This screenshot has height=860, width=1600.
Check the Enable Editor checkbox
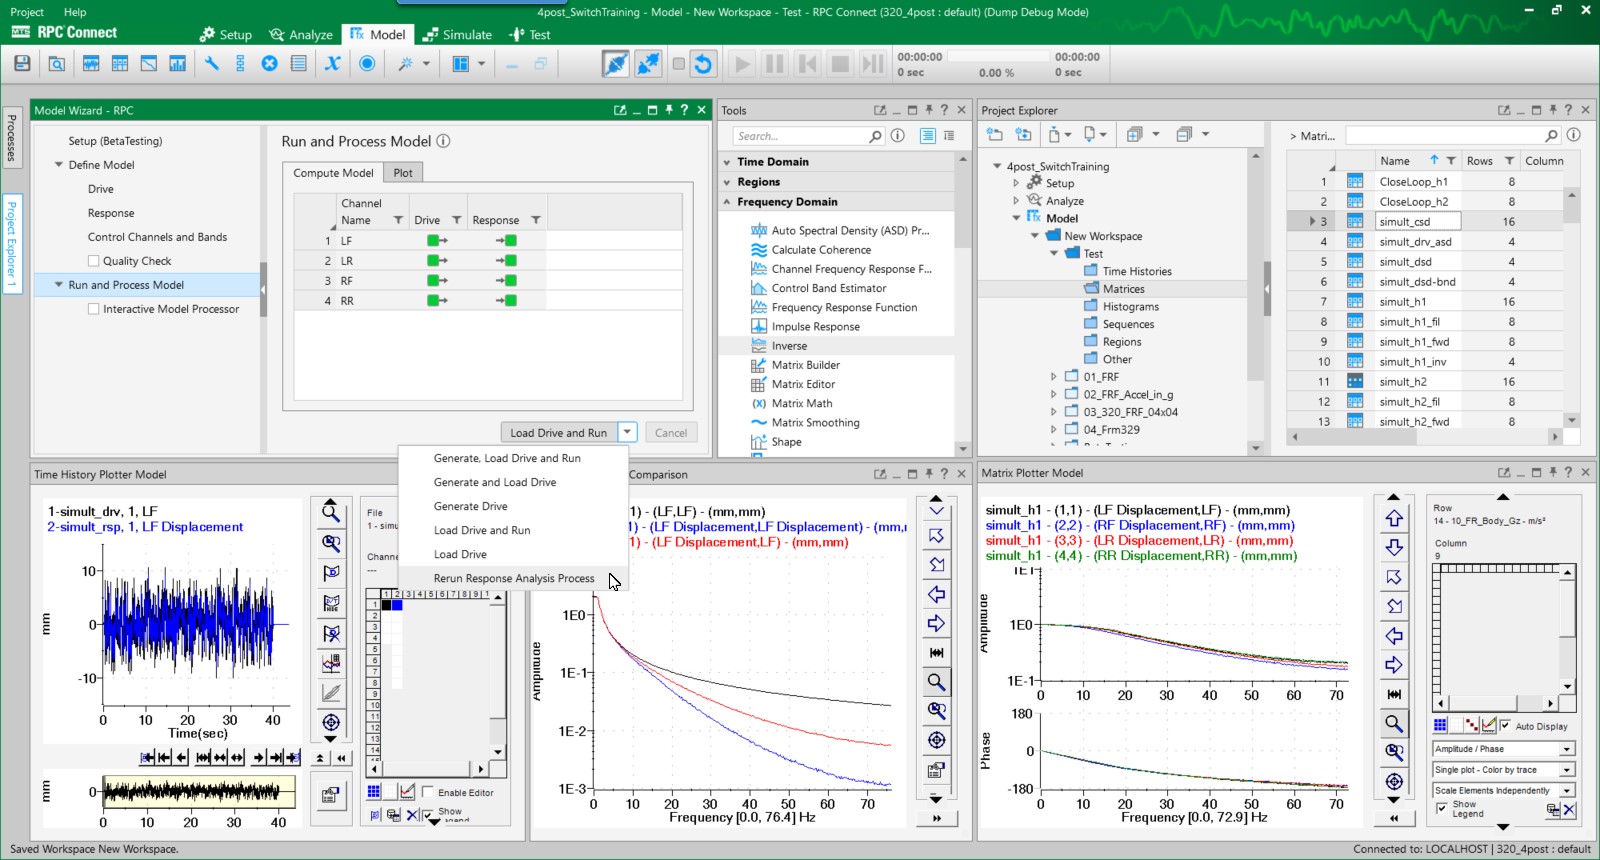tap(428, 792)
